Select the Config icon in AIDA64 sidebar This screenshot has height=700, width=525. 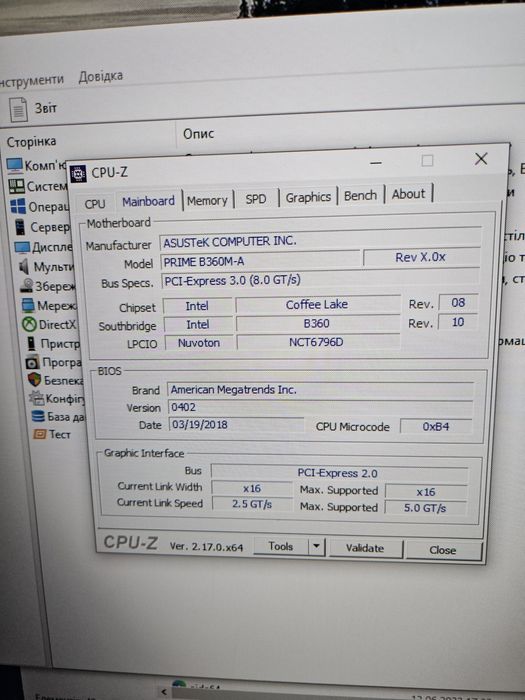(36, 398)
